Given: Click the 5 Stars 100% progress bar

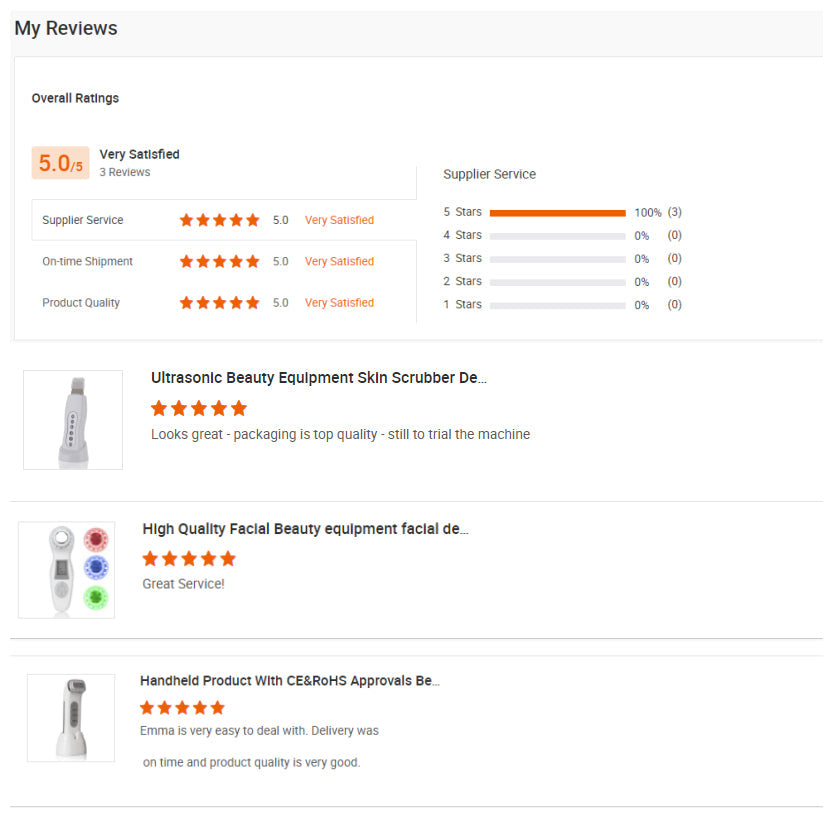Looking at the screenshot, I should pyautogui.click(x=557, y=212).
